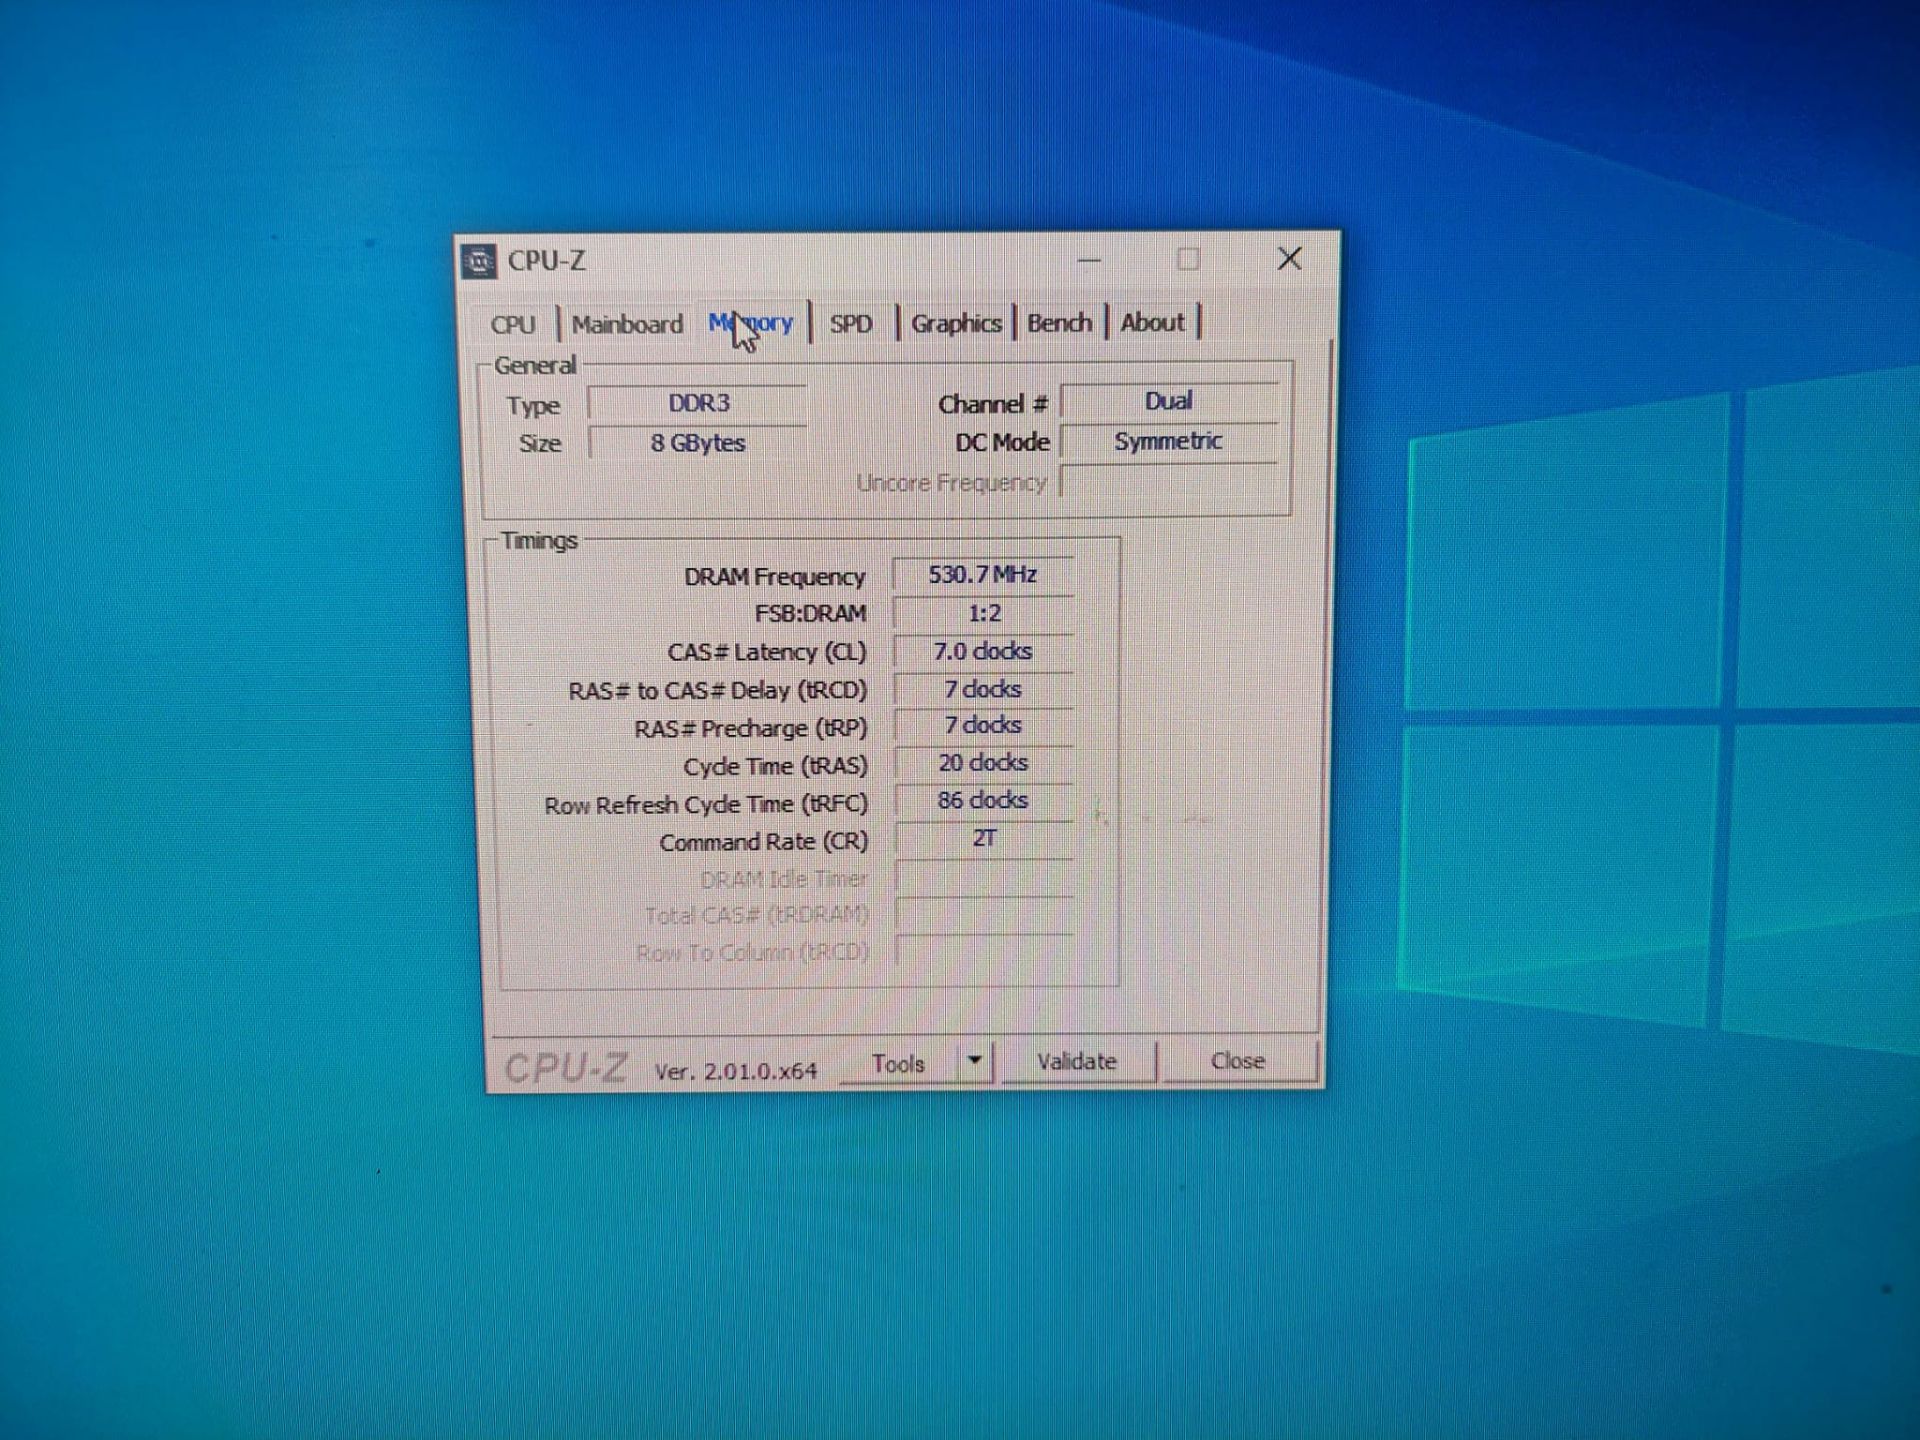This screenshot has height=1440, width=1920.
Task: Click the 2T Command Rate value
Action: [984, 838]
